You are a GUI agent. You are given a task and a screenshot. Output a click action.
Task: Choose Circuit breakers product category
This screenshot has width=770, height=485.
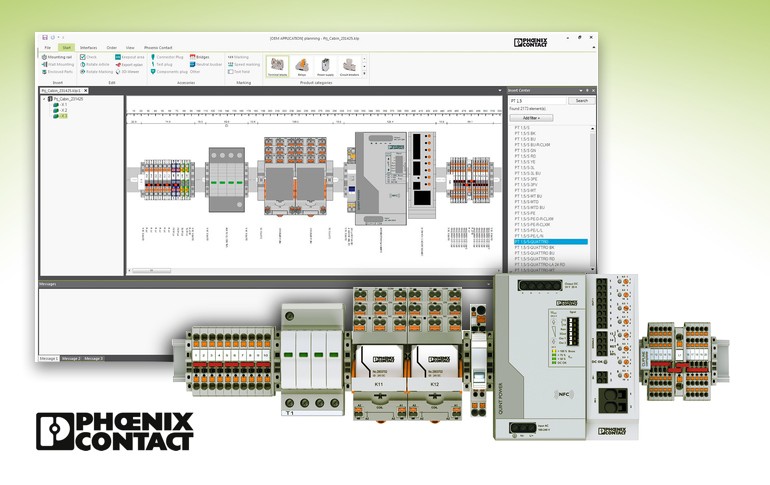click(349, 66)
